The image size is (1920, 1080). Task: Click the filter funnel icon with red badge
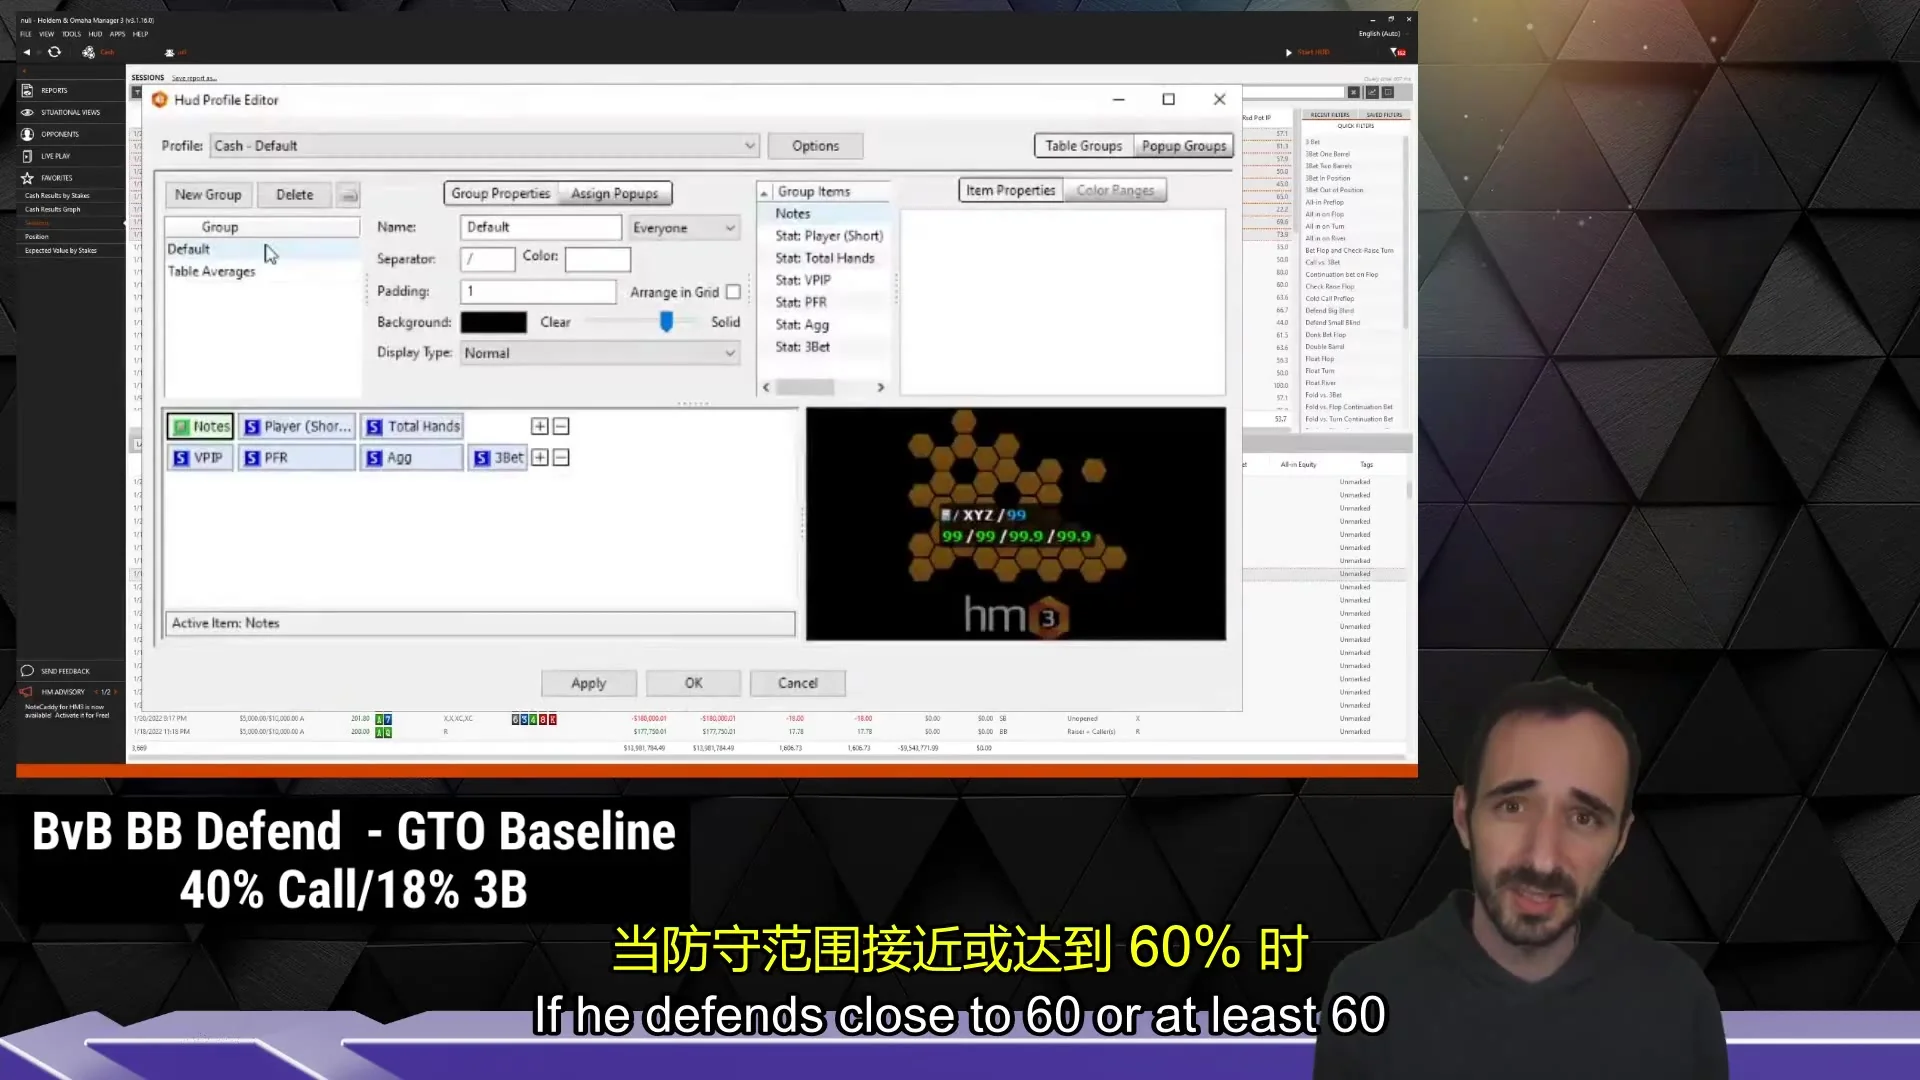point(1398,52)
